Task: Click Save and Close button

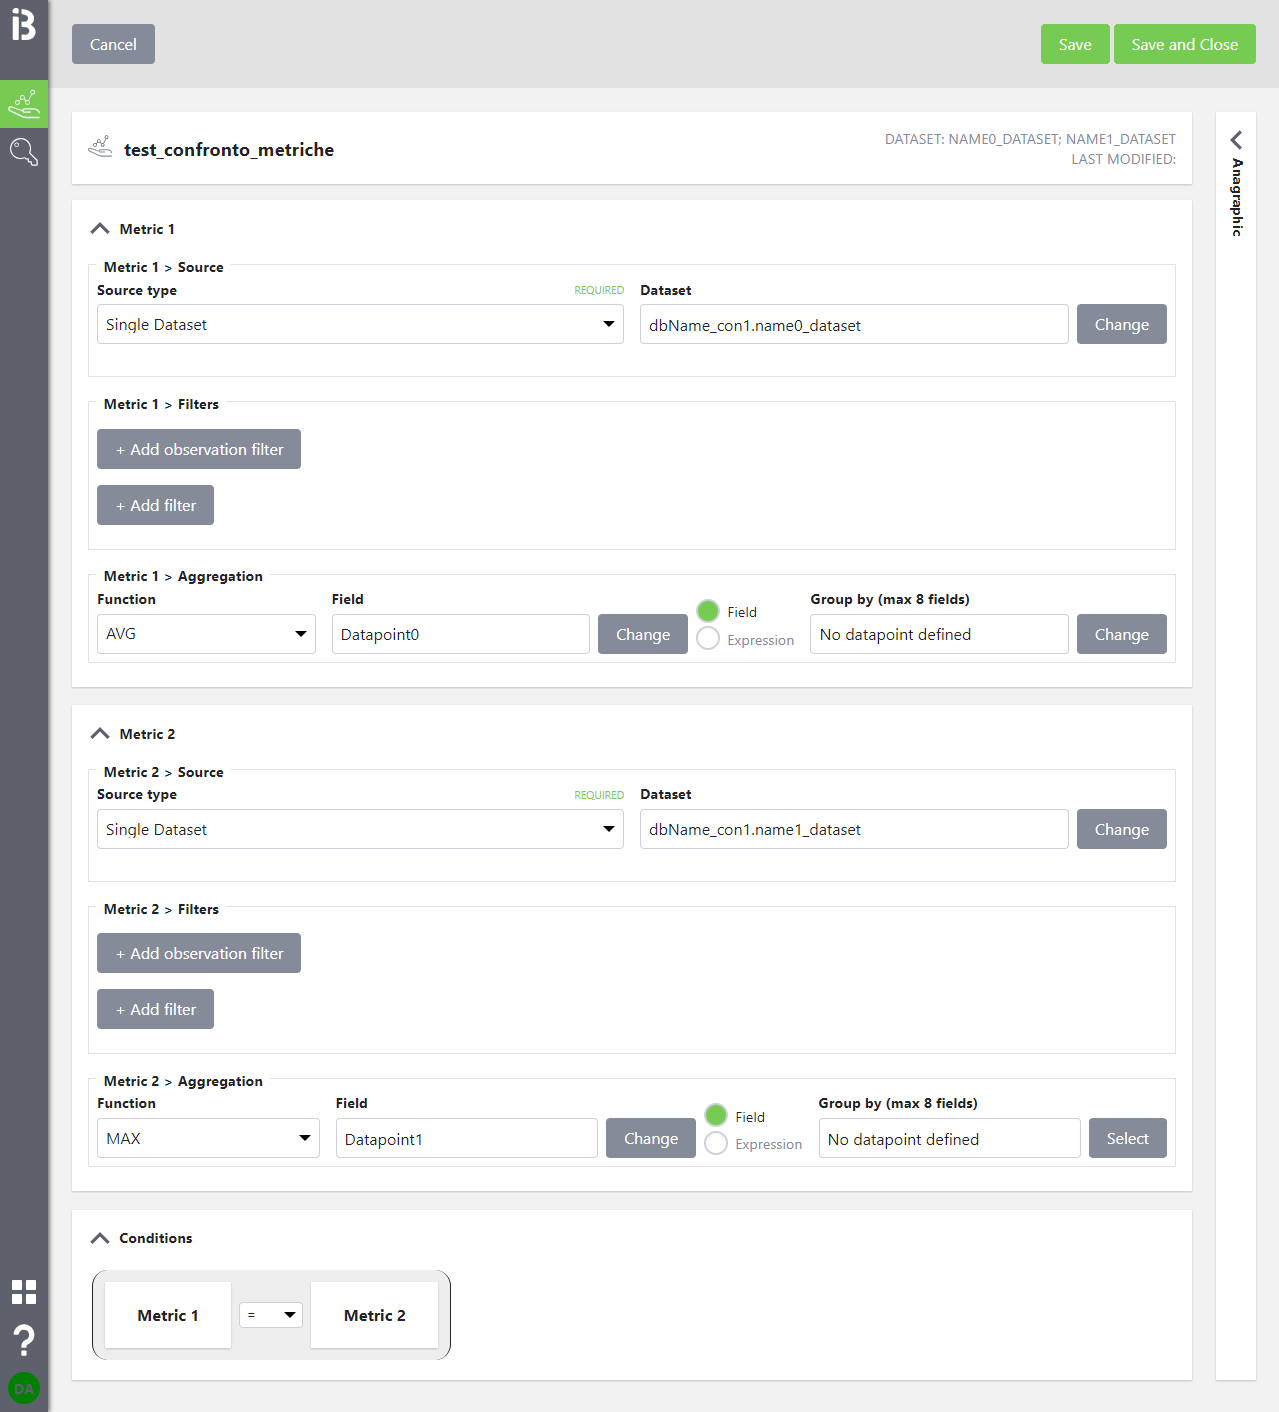Action: (1184, 44)
